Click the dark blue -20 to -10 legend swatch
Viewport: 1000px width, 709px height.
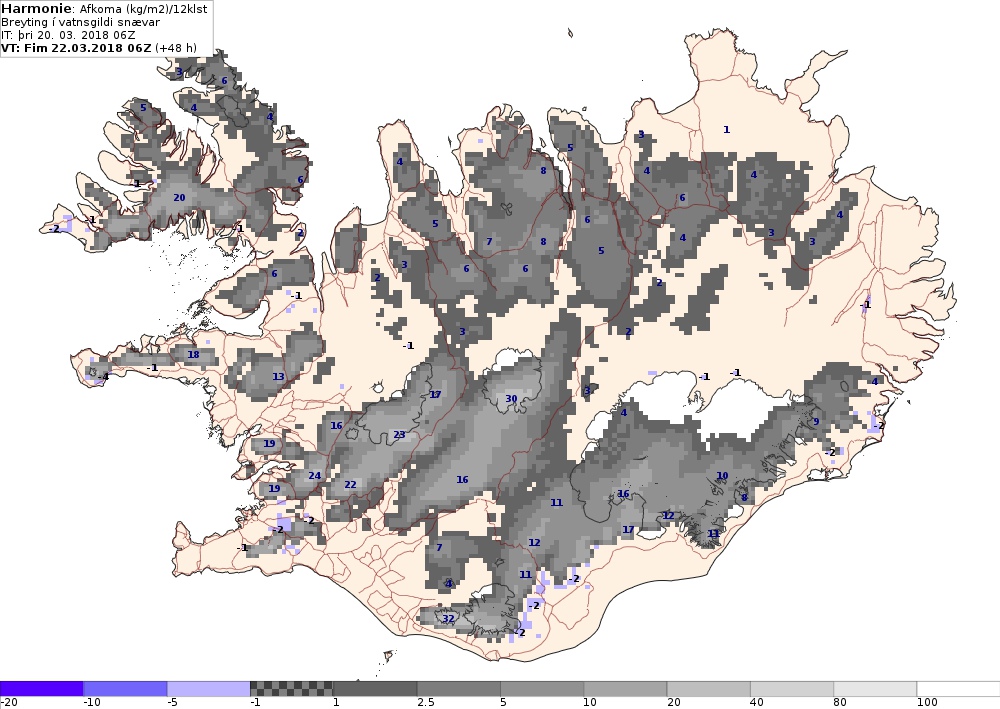[x=41, y=689]
